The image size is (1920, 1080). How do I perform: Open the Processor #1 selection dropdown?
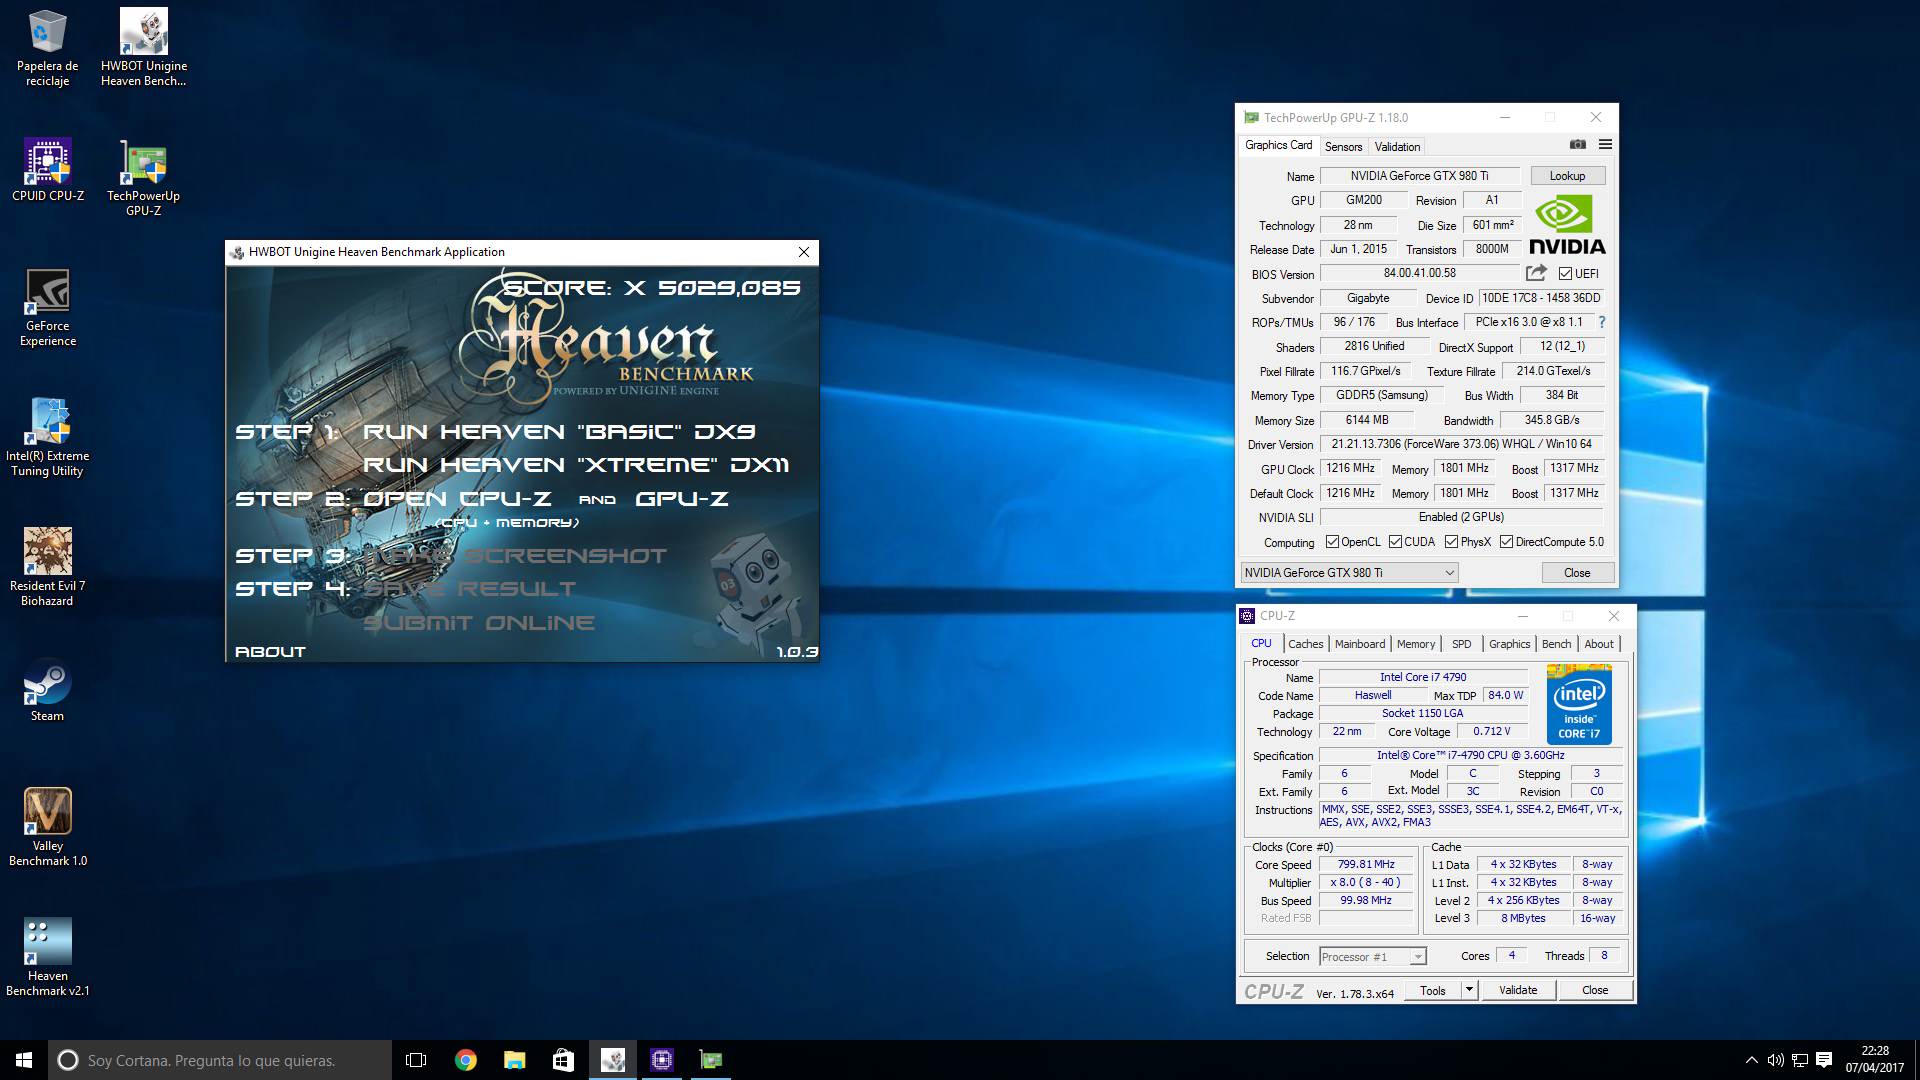click(x=1372, y=957)
